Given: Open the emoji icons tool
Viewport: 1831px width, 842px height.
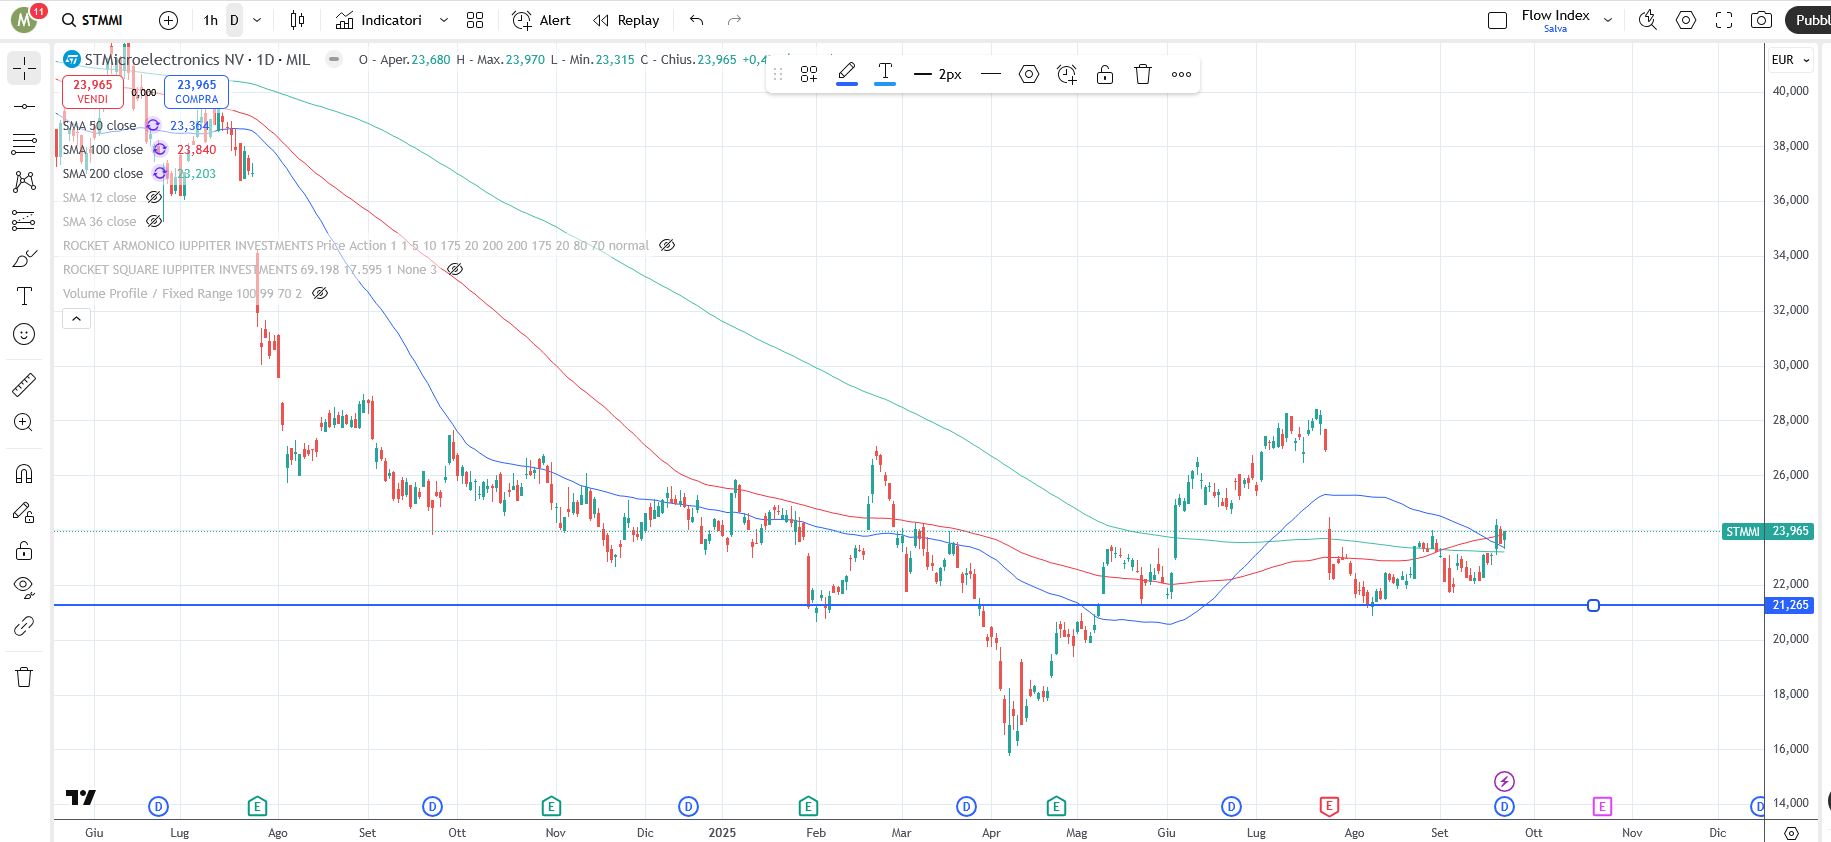Looking at the screenshot, I should 24,334.
